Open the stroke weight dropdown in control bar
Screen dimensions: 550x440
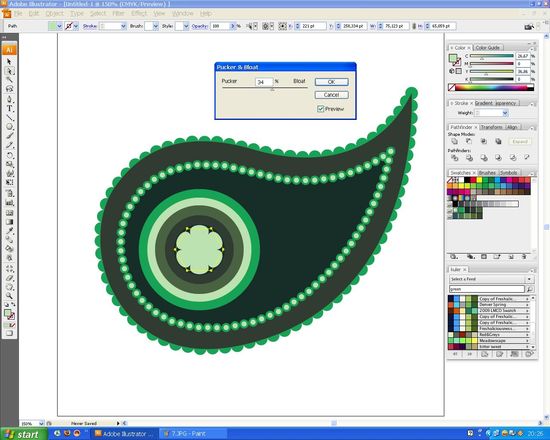click(123, 26)
